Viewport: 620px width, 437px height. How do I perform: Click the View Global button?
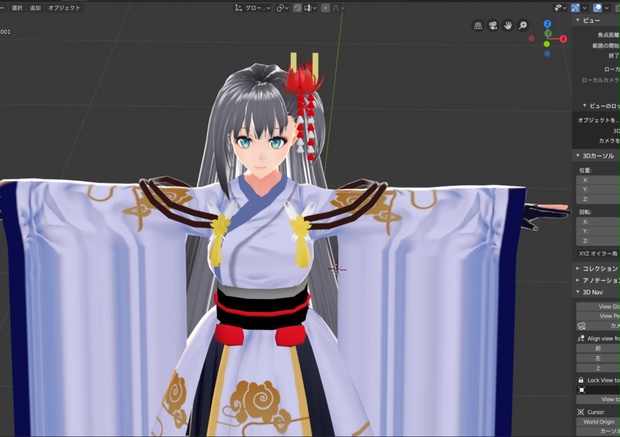click(x=598, y=306)
